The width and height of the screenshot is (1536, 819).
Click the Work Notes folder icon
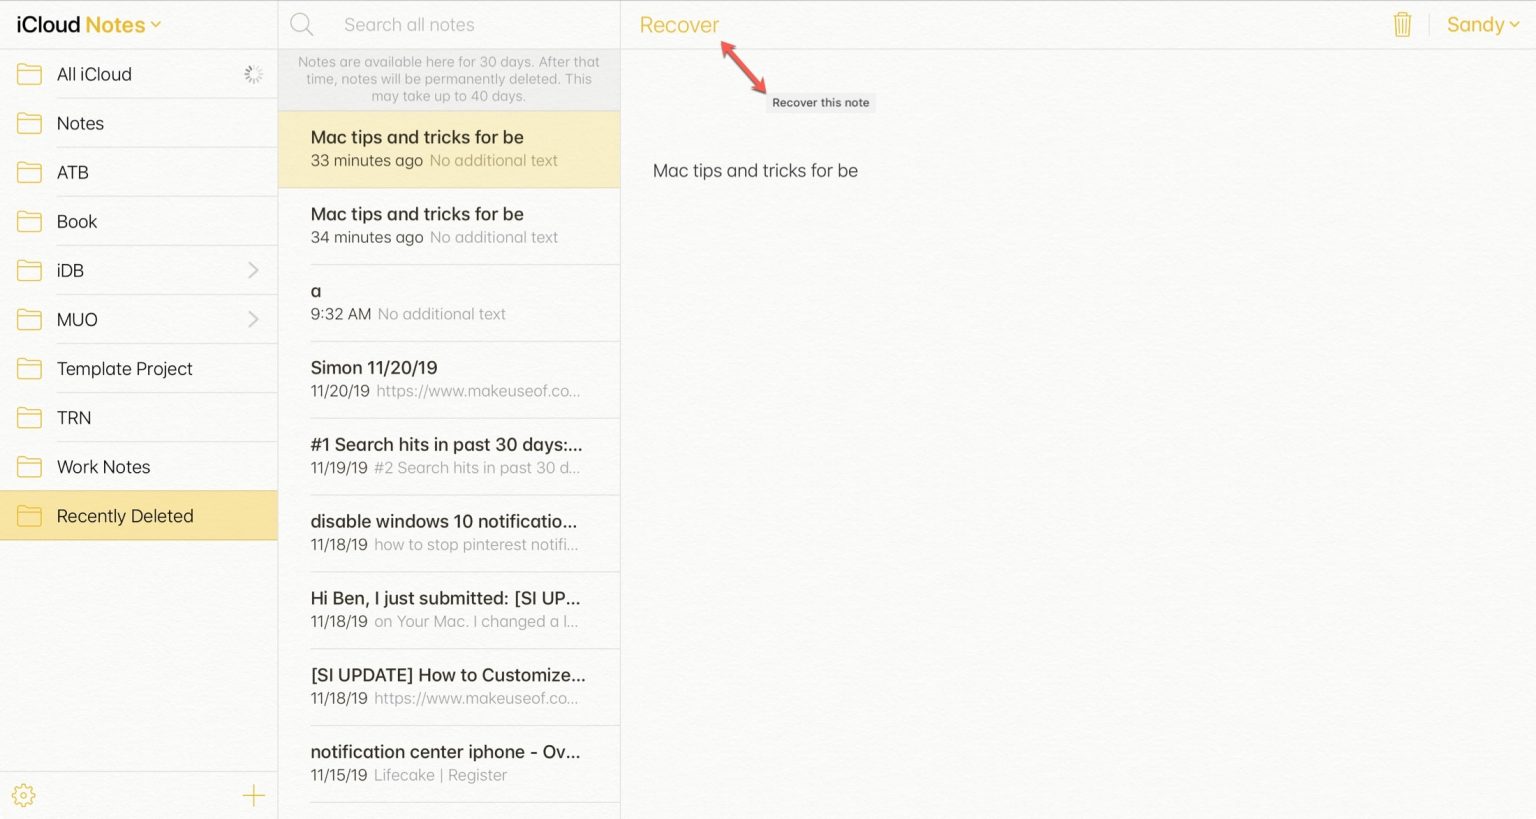pos(30,467)
